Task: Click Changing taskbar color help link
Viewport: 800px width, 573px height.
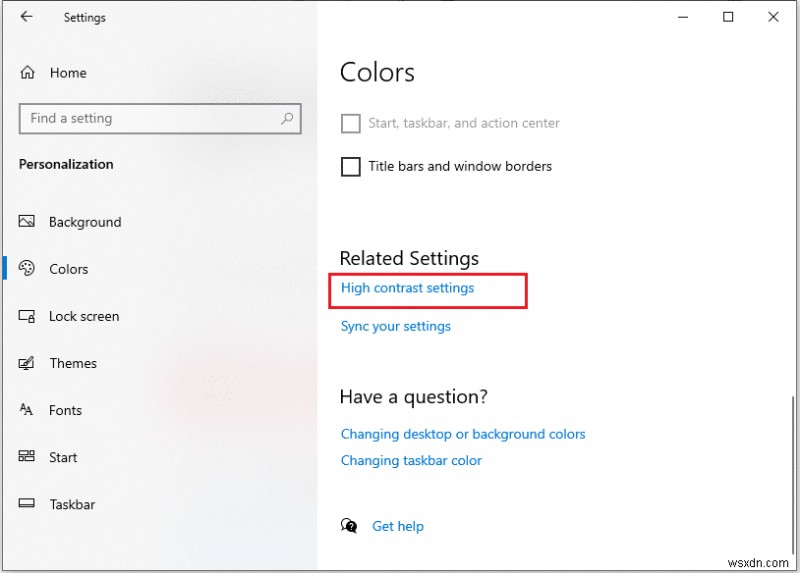Action: [411, 461]
